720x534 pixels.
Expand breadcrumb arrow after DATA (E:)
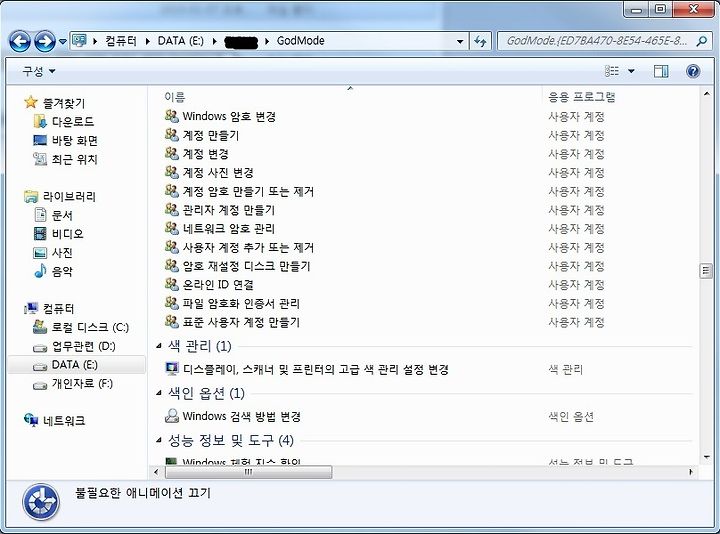pos(214,41)
